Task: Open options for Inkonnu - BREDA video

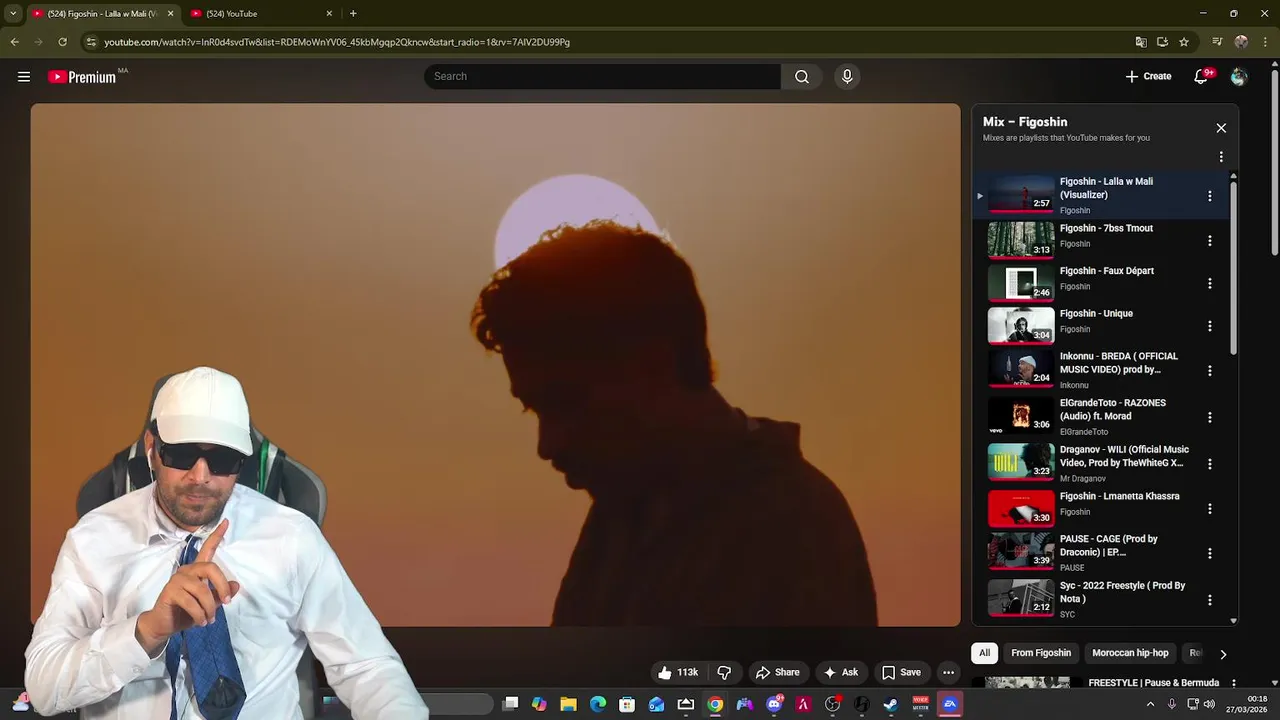Action: (1209, 371)
